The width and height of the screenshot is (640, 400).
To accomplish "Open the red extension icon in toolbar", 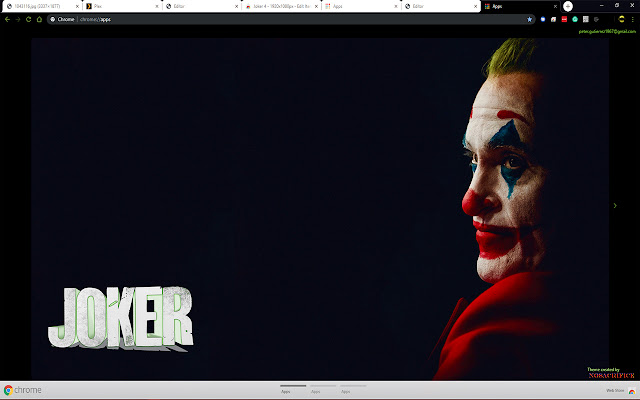I will (x=564, y=19).
